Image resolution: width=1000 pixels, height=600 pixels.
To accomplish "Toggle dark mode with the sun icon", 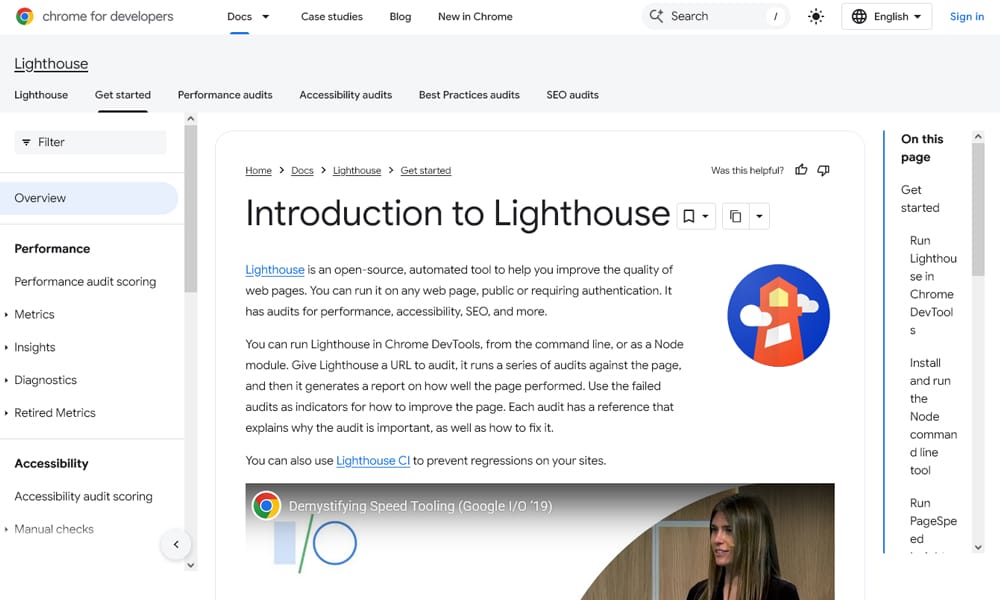I will point(816,16).
